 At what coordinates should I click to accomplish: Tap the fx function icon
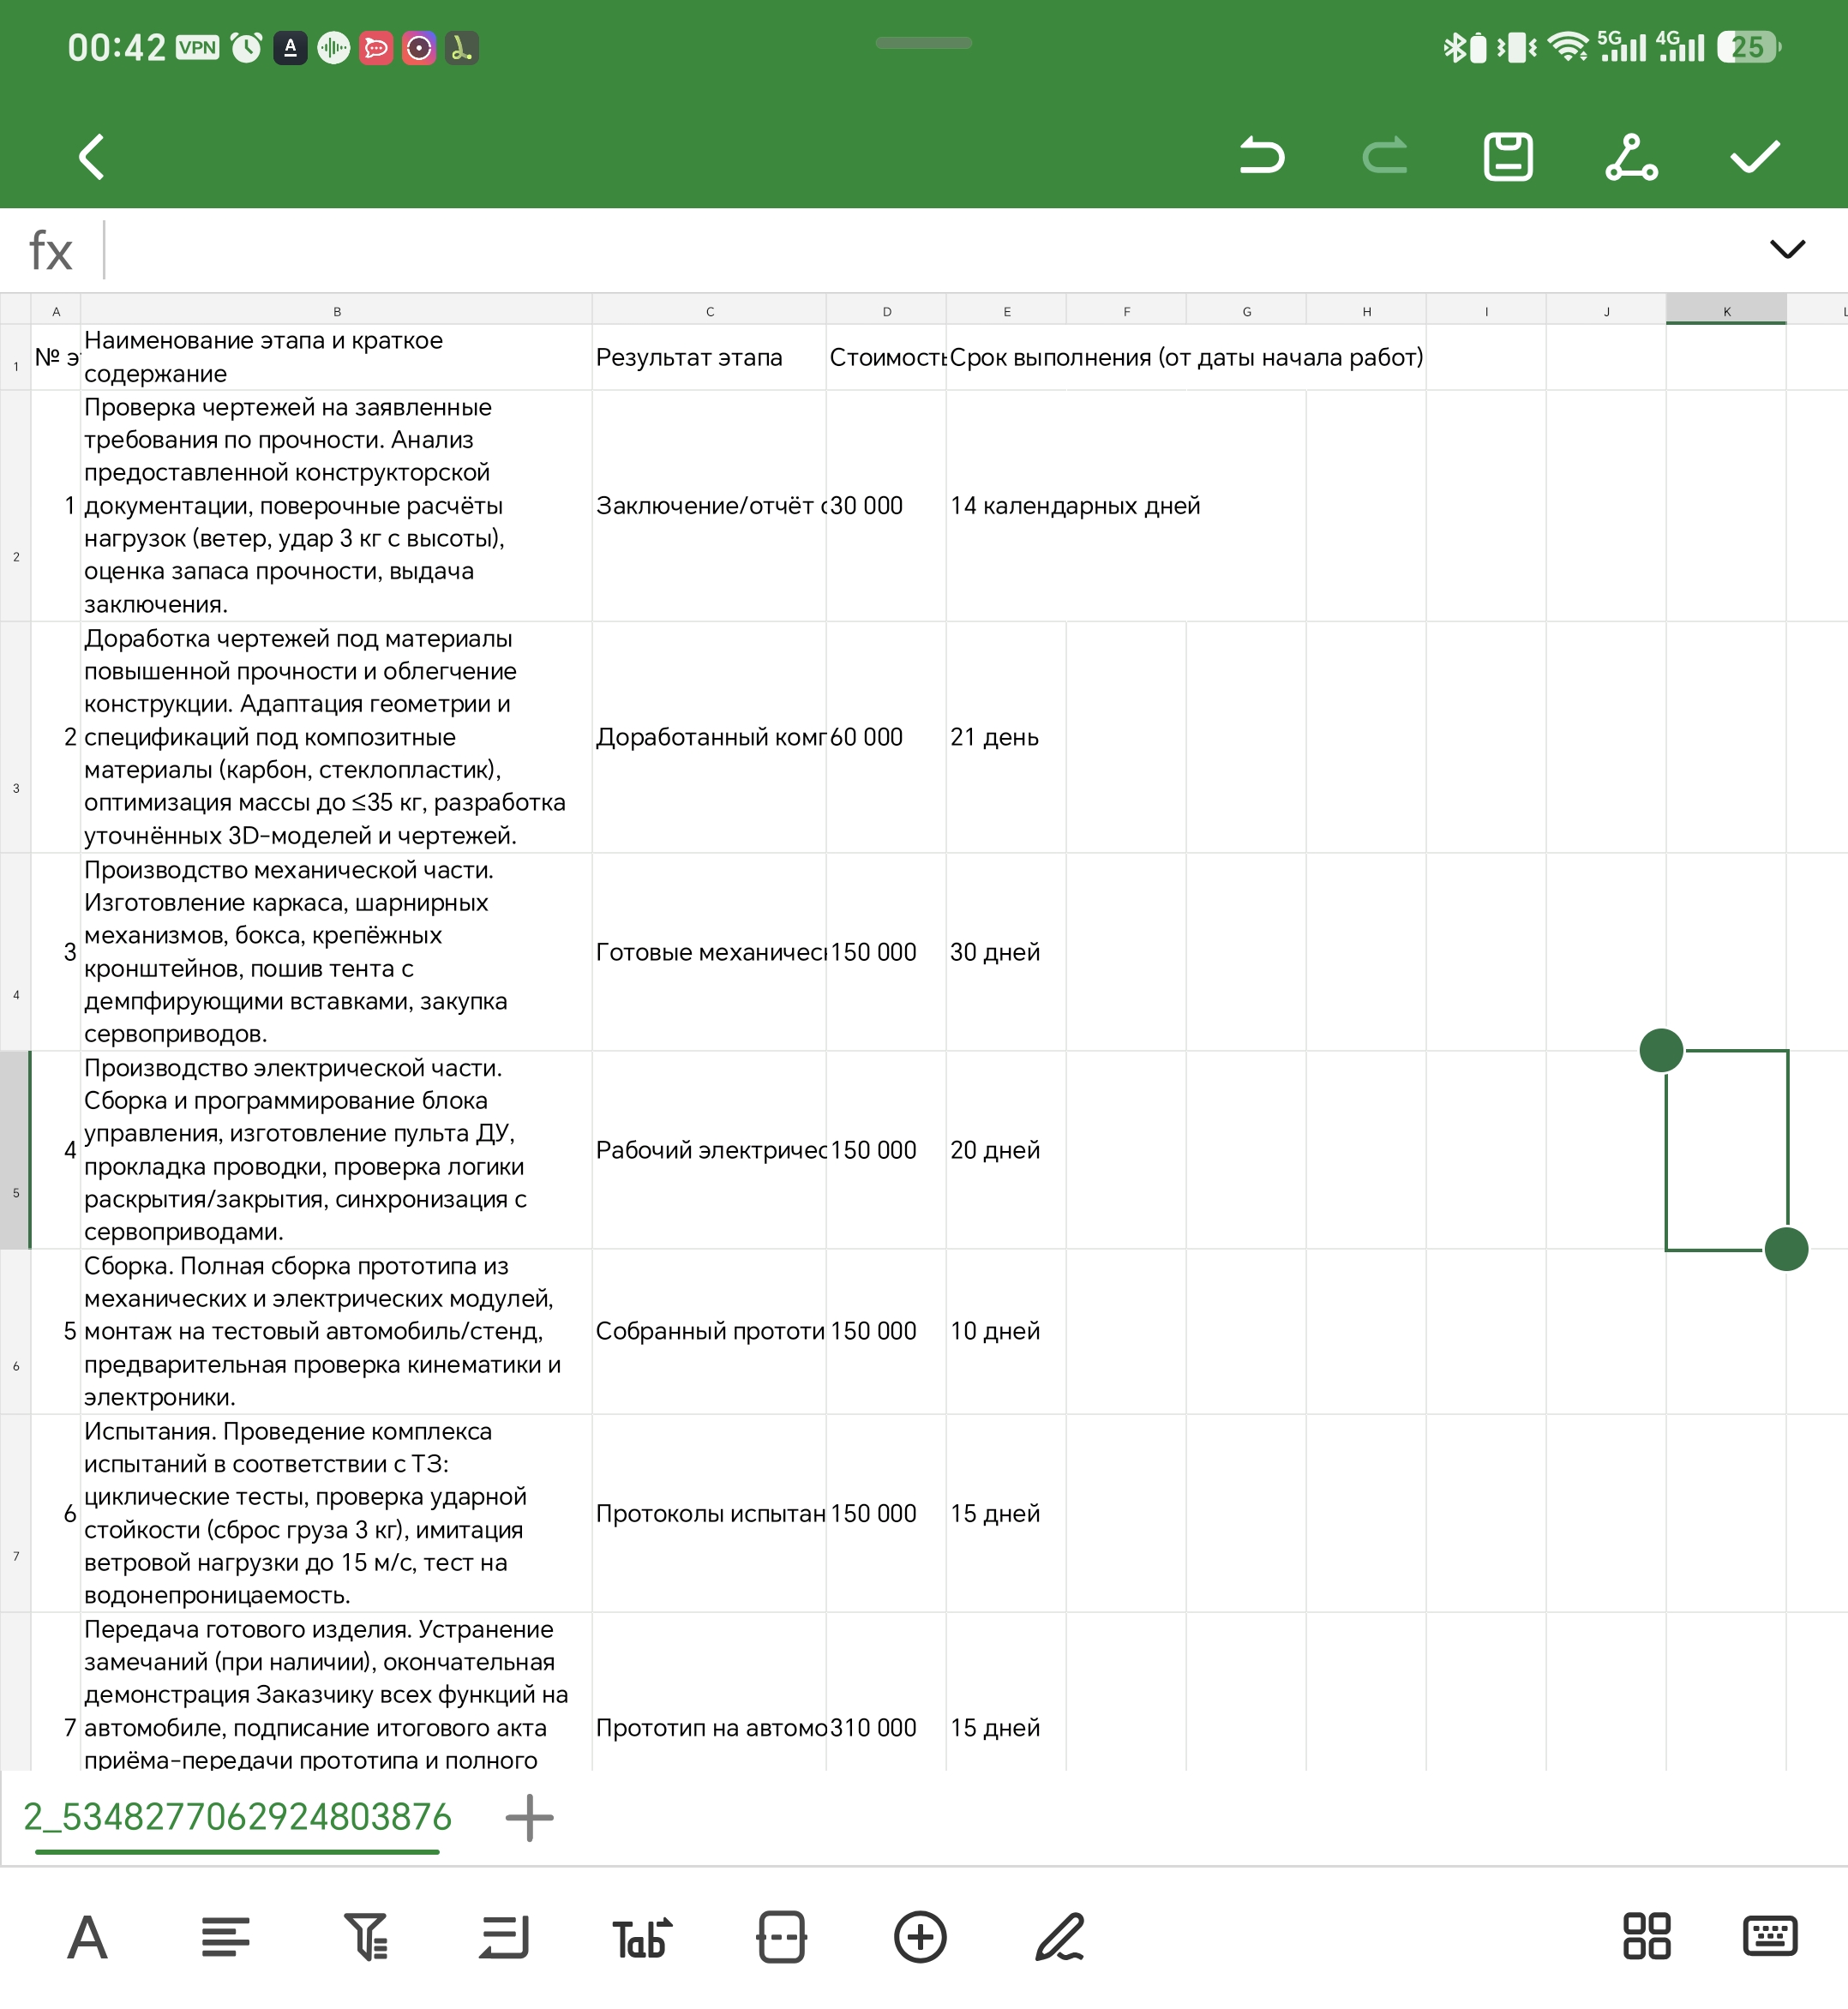click(50, 250)
